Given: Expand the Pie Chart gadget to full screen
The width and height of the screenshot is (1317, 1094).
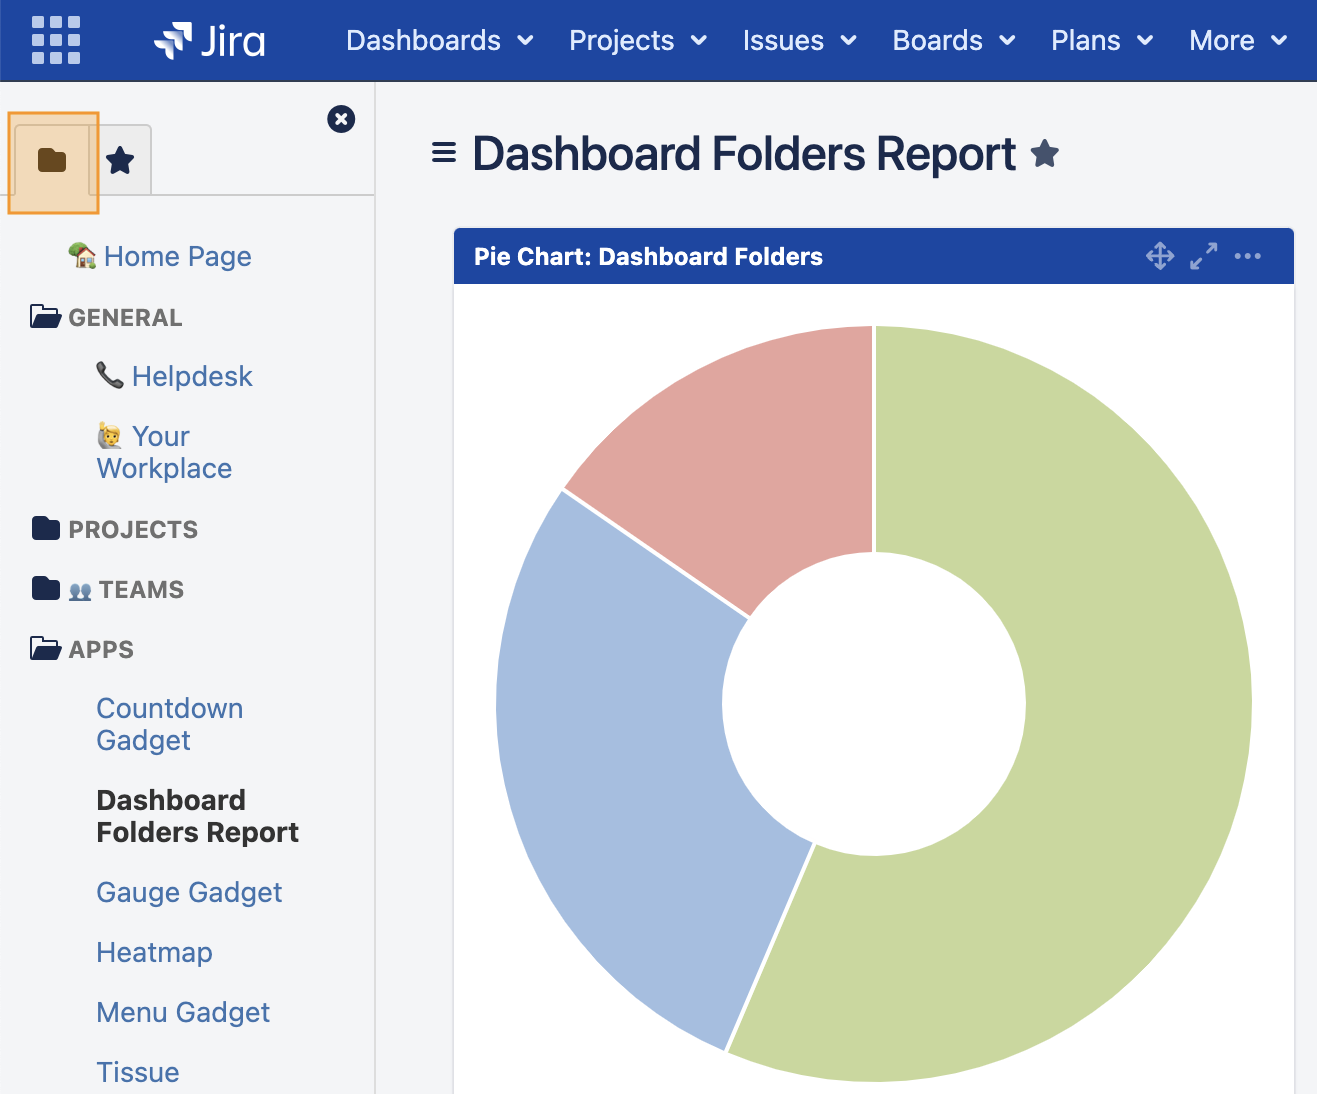Looking at the screenshot, I should [x=1204, y=256].
